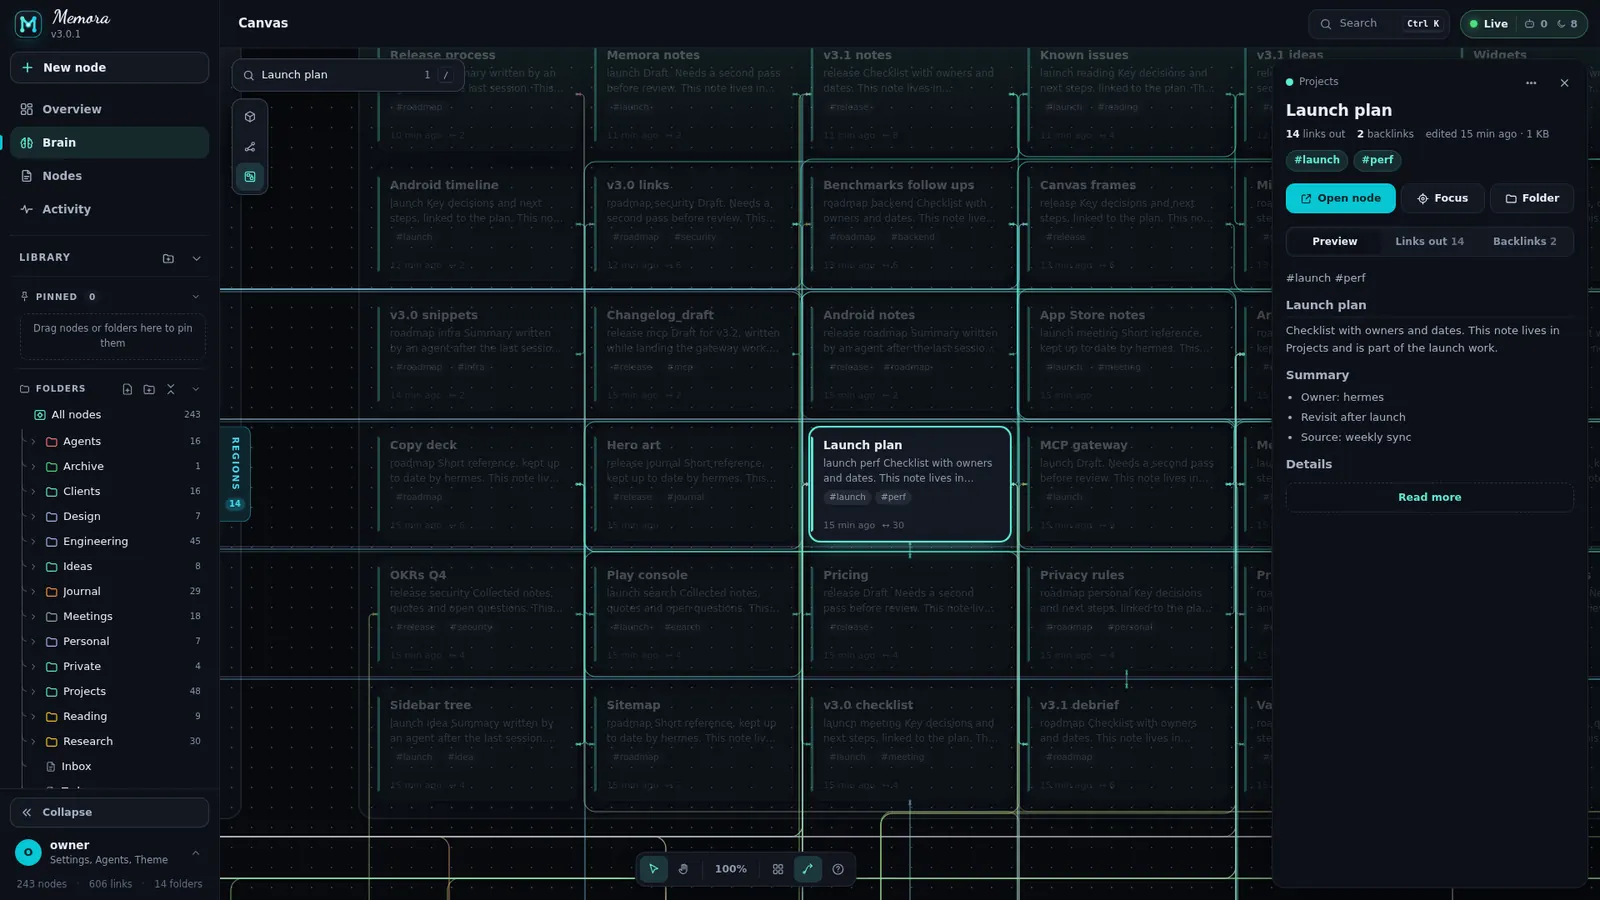Expand the Agents folder

(33, 441)
